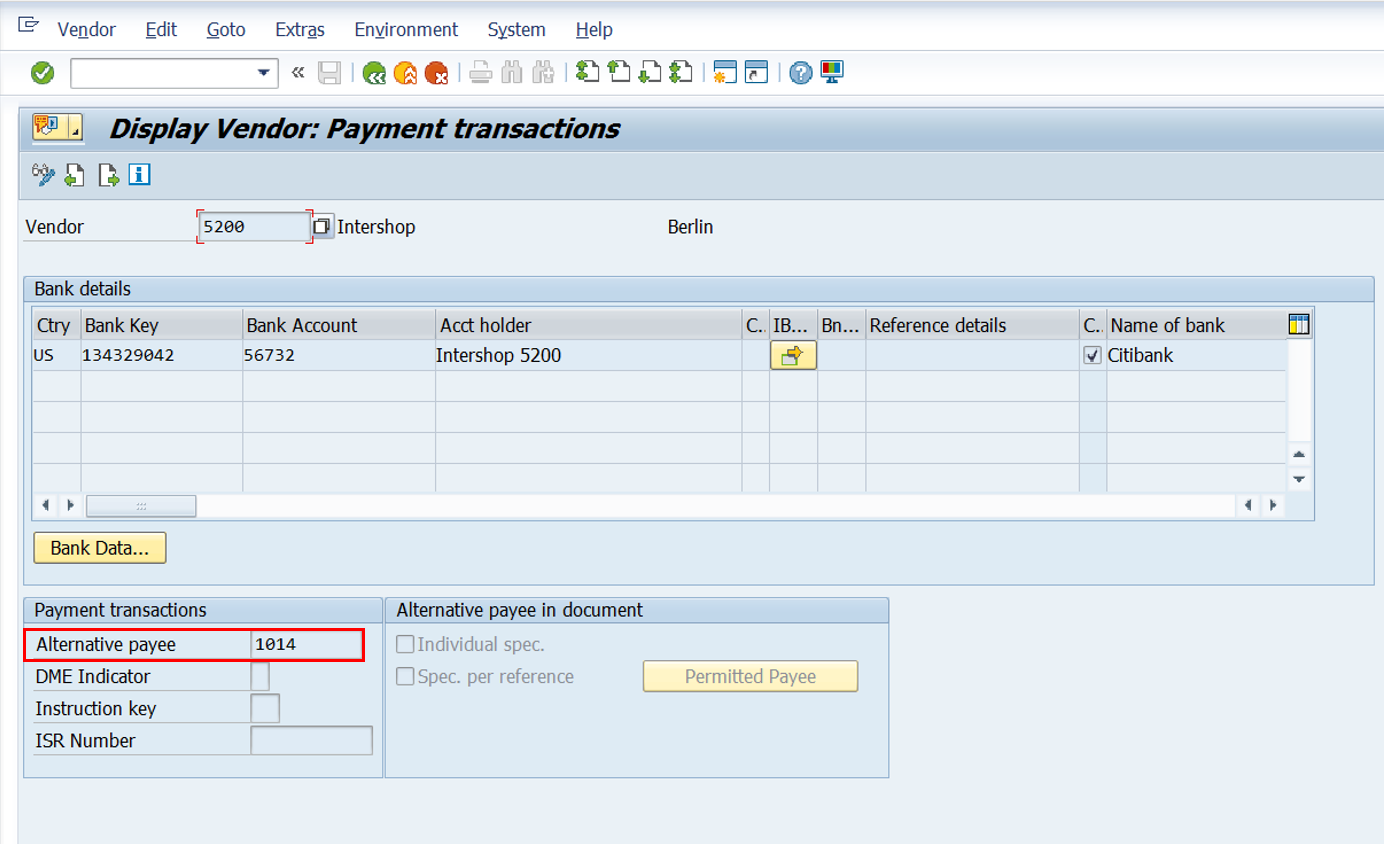1384x844 pixels.
Task: Click the Alternative payee input field
Action: point(305,644)
